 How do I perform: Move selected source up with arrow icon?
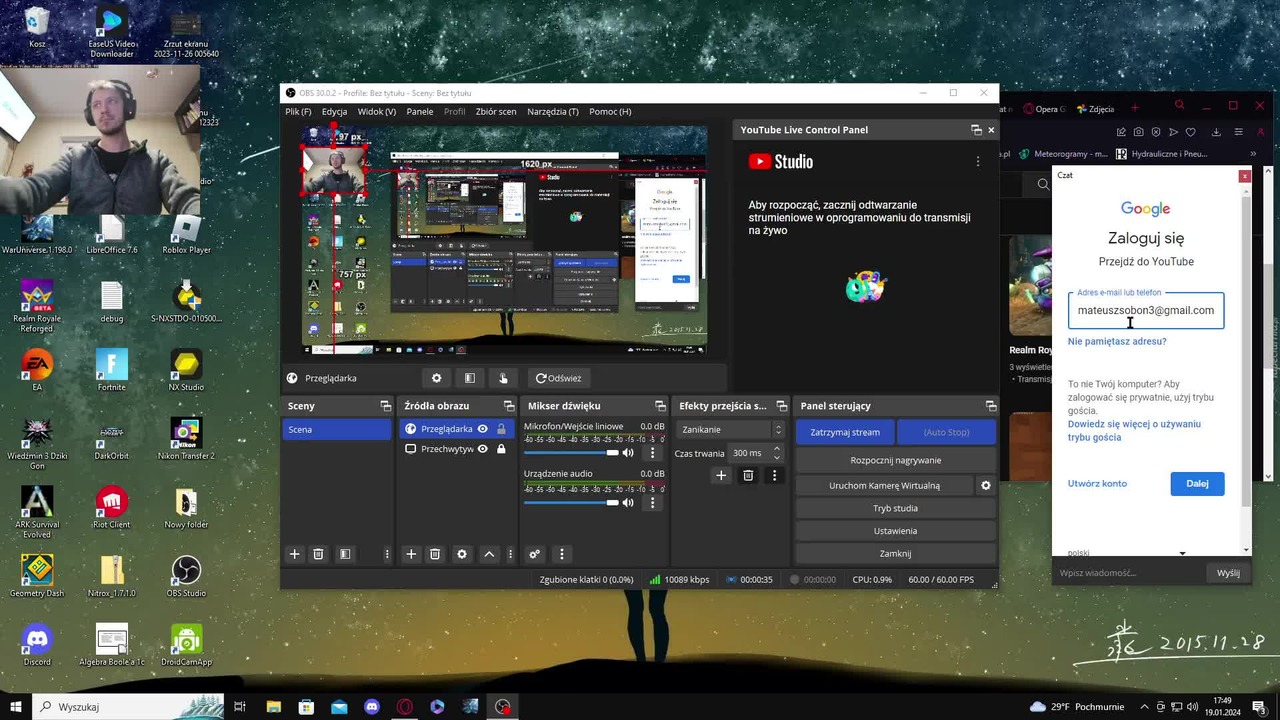coord(489,554)
